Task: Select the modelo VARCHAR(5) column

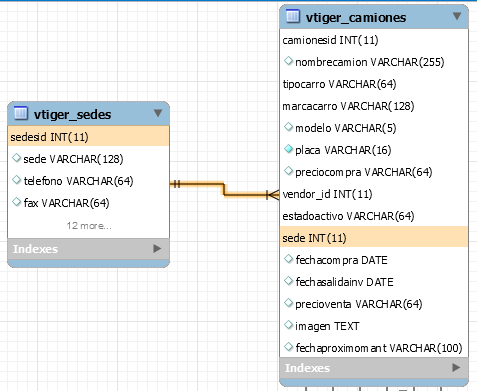Action: click(x=374, y=128)
